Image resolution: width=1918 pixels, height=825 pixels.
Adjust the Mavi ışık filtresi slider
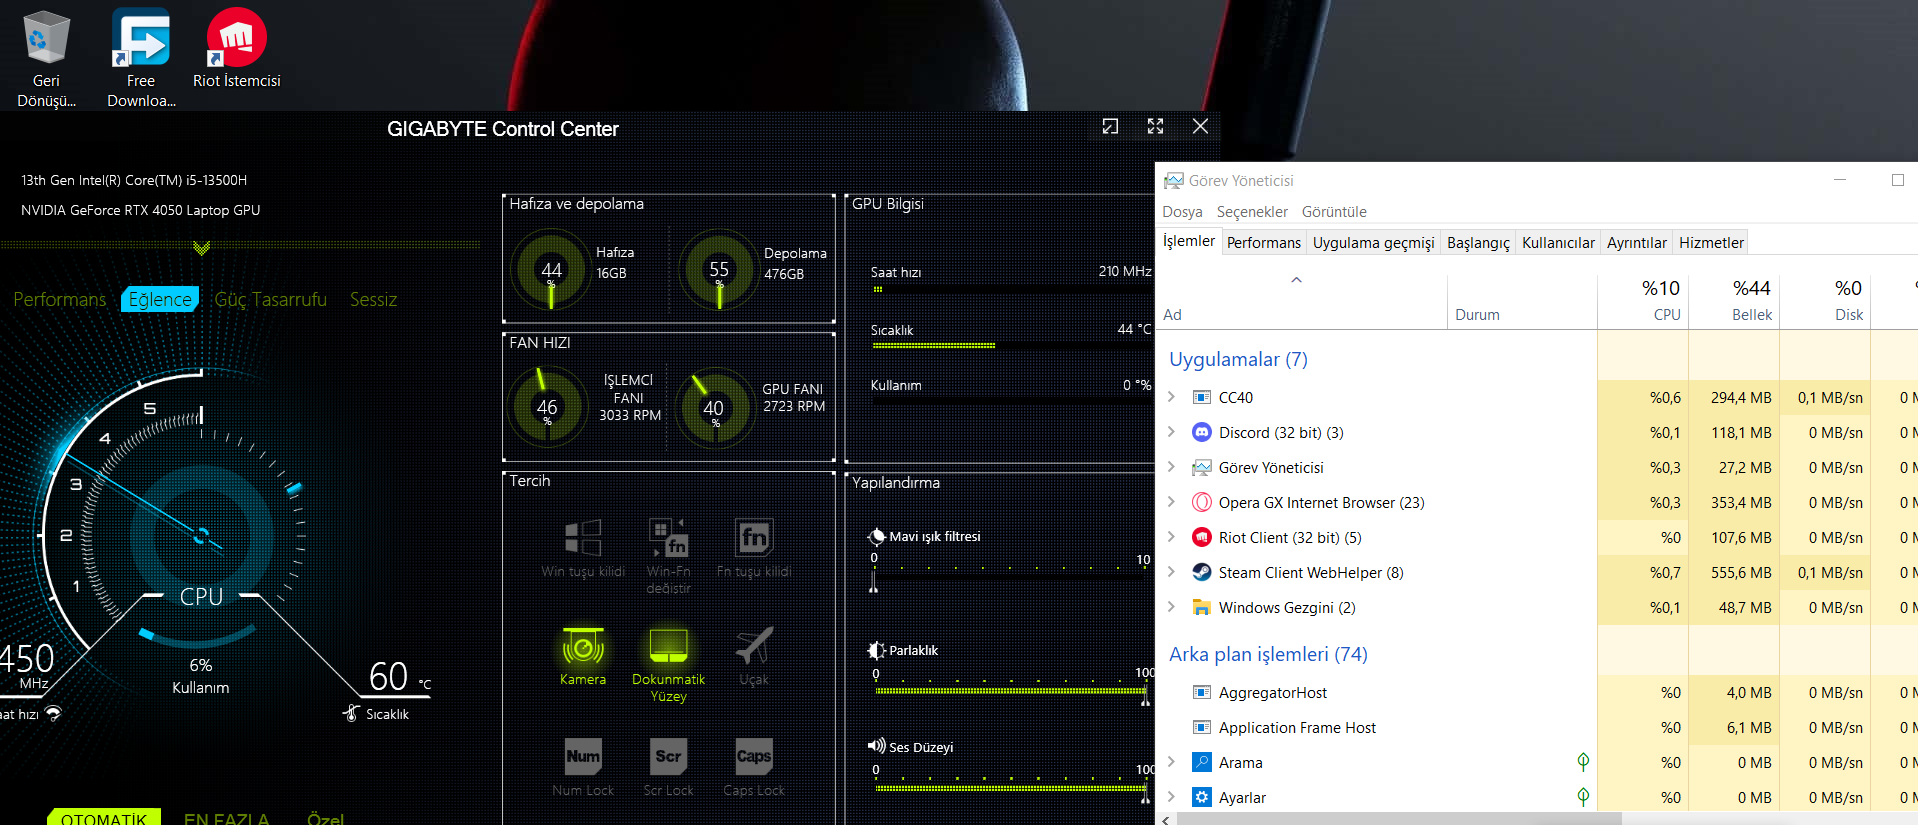point(1010,575)
